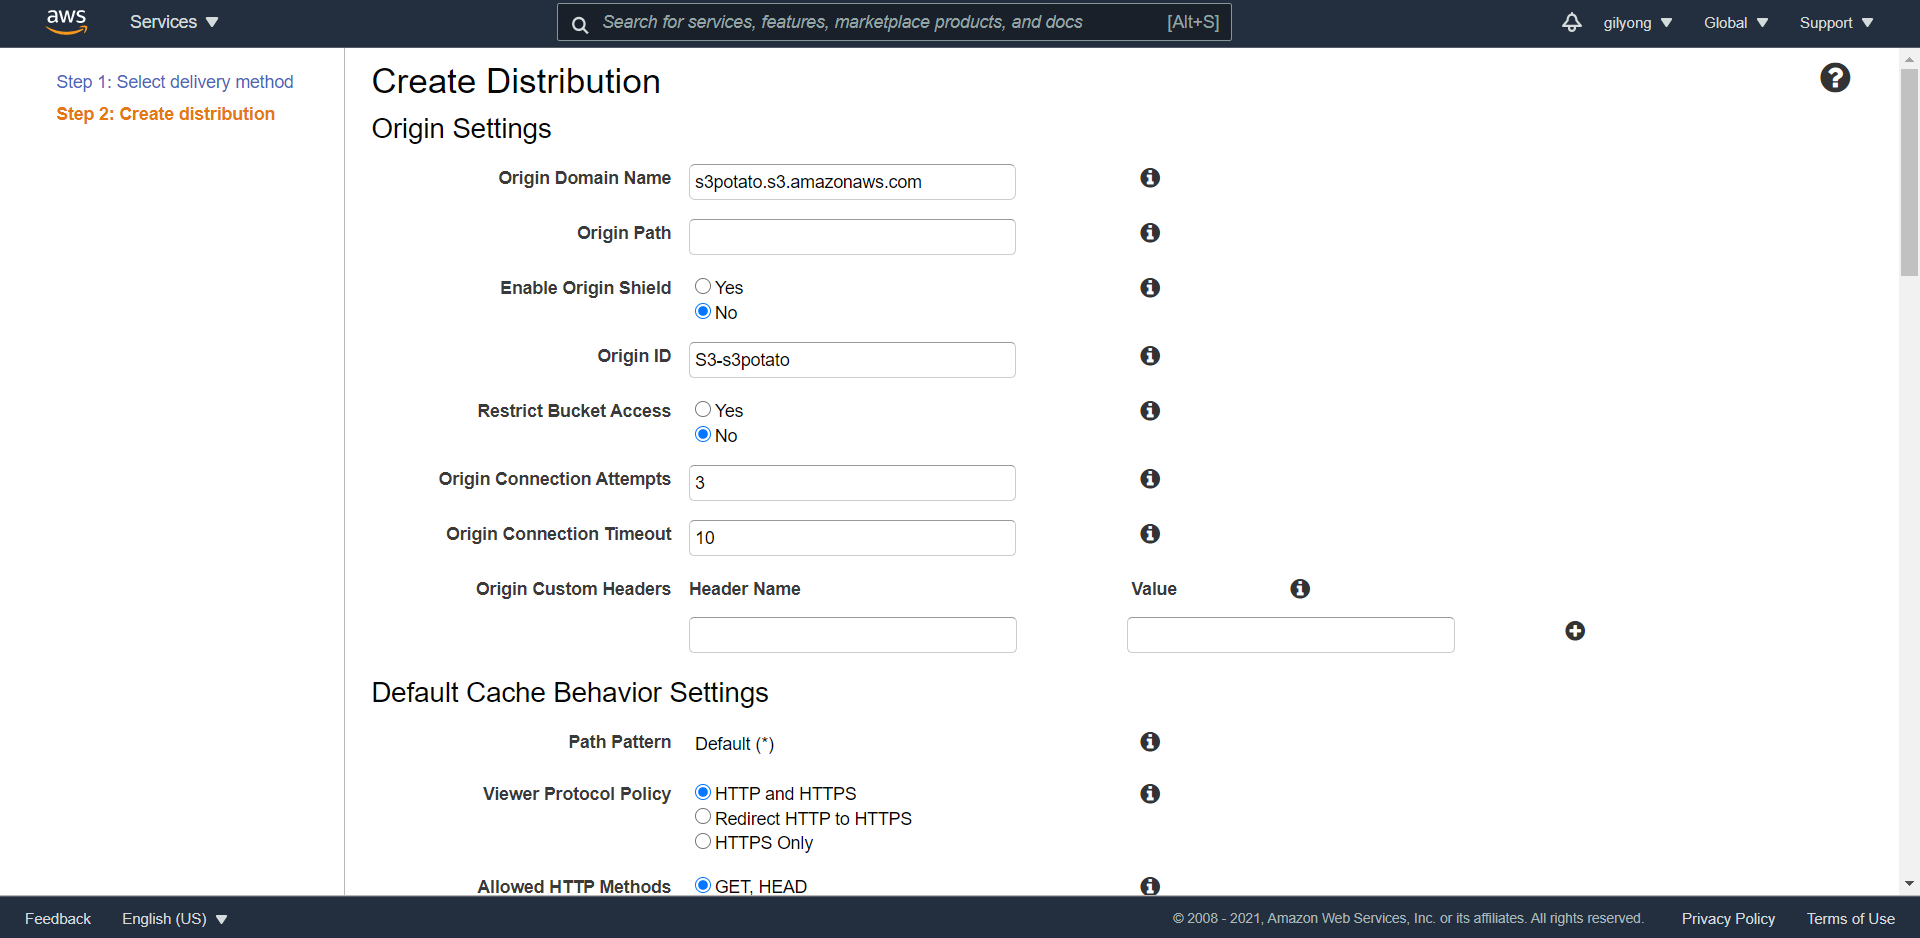This screenshot has width=1920, height=938.
Task: Show info for Origin Connection Attempts
Action: click(1150, 479)
